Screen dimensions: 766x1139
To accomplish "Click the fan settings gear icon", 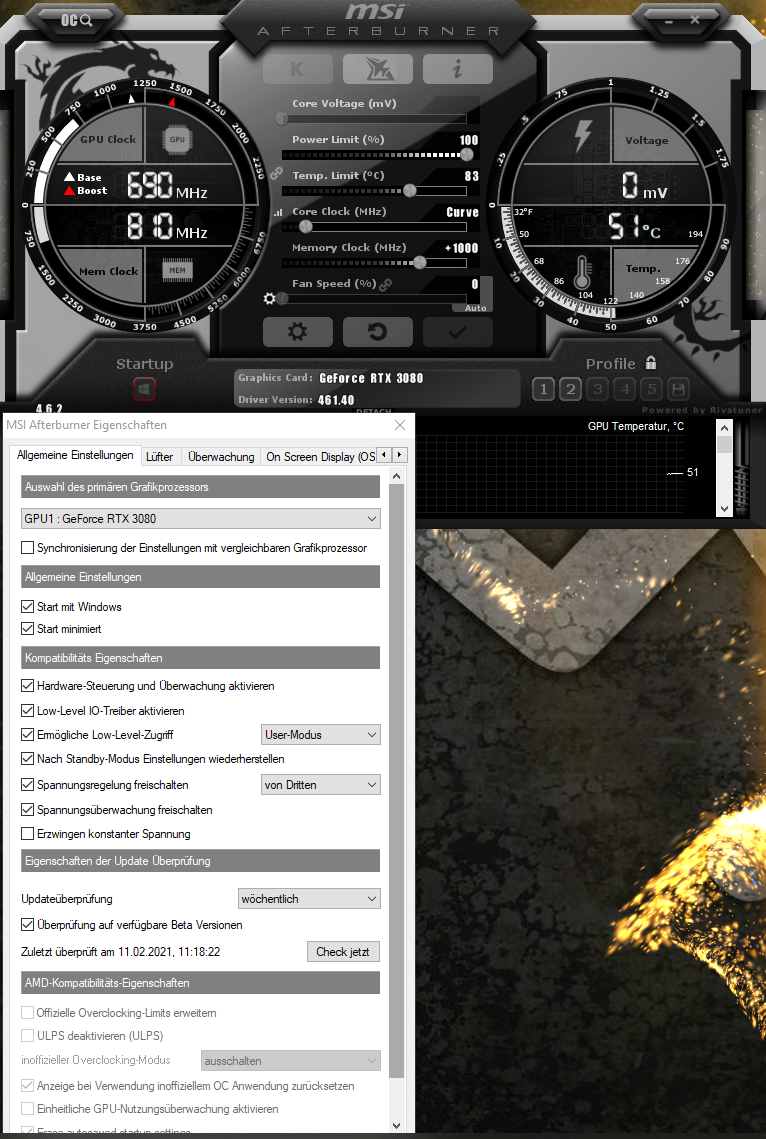I will (269, 299).
